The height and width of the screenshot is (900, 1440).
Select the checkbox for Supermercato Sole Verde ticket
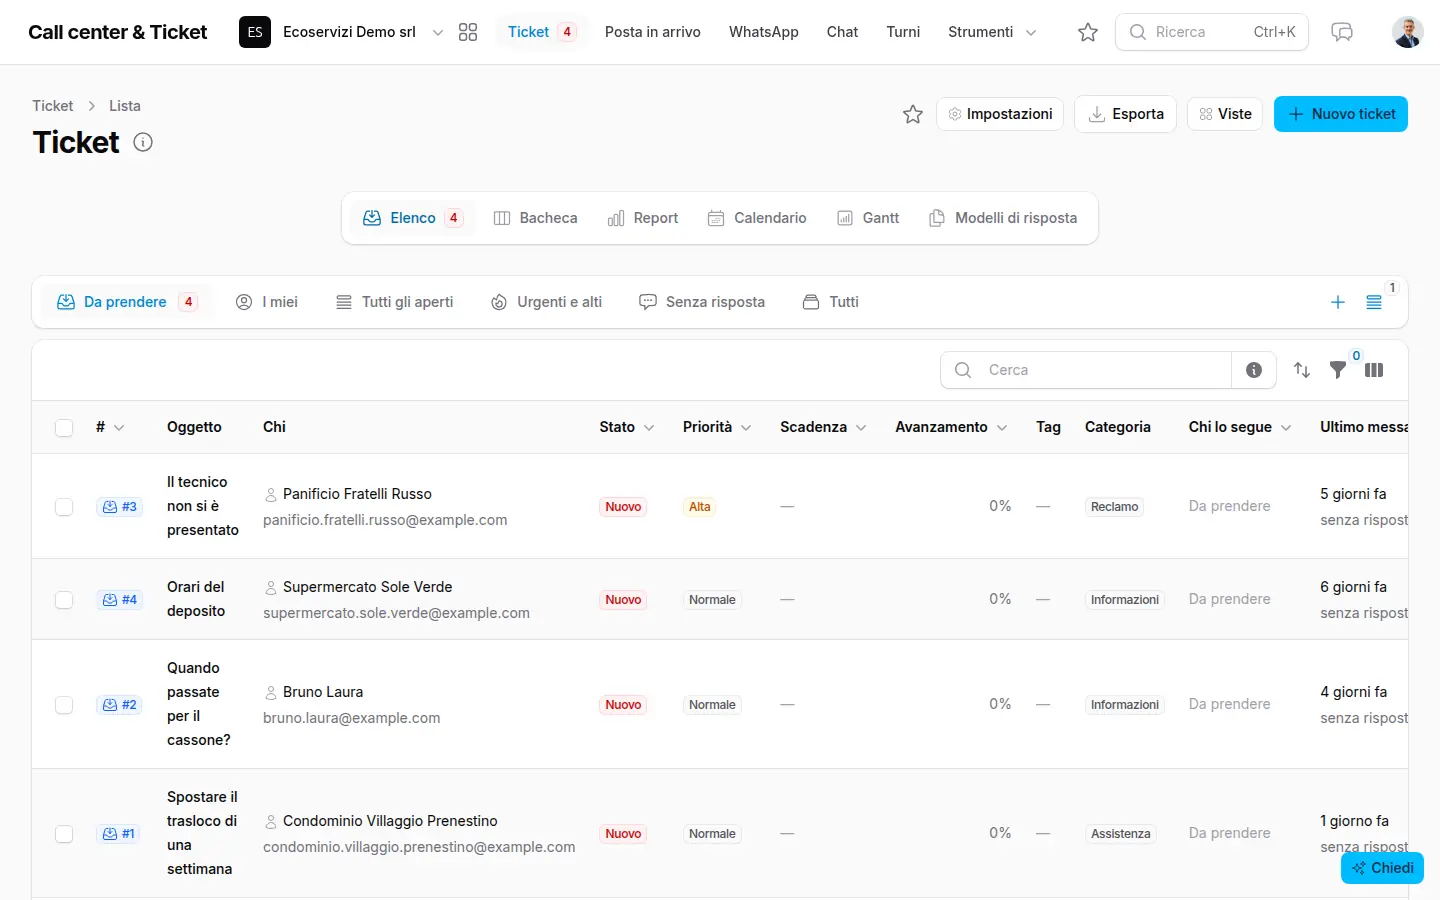coord(64,600)
